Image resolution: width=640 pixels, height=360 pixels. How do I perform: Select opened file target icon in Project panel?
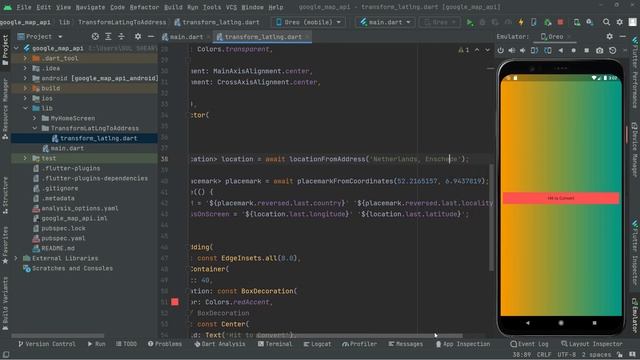tap(95, 36)
